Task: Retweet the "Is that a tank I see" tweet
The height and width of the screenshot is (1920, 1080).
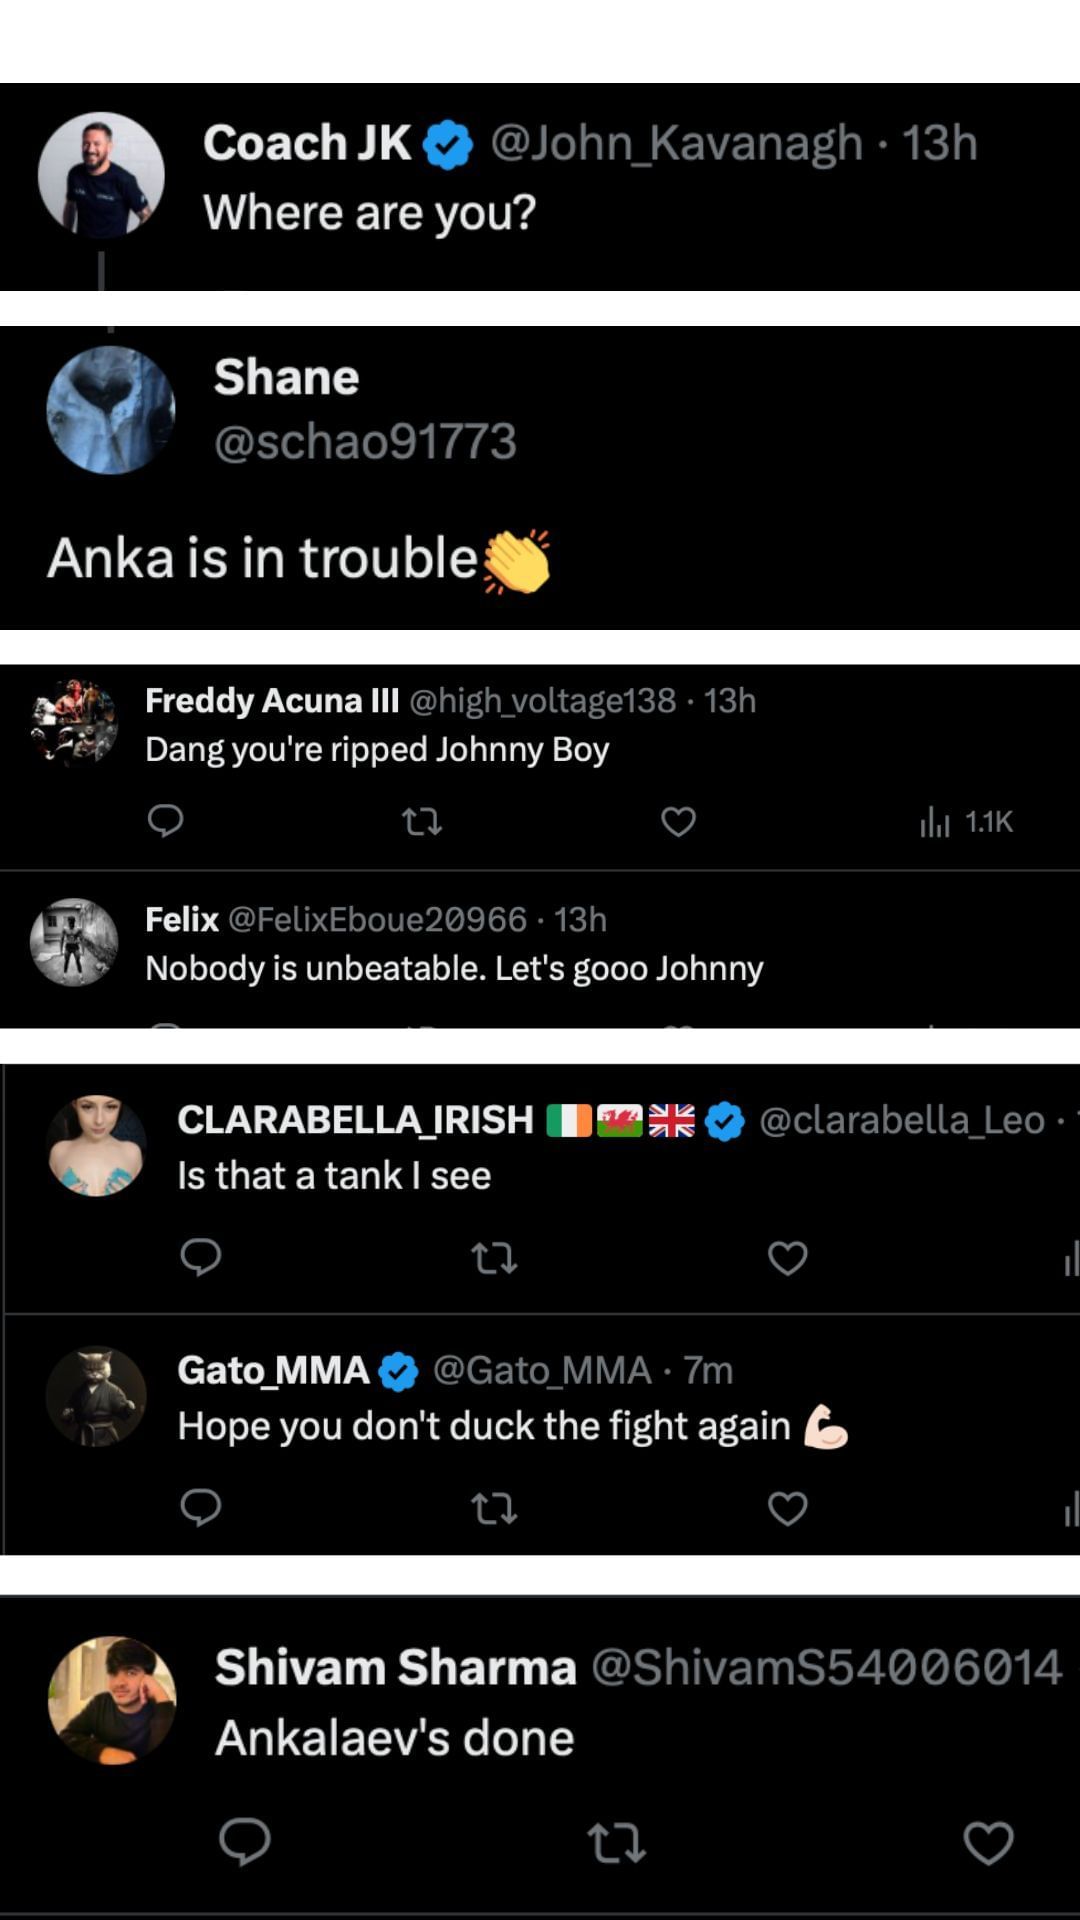Action: pos(497,1258)
